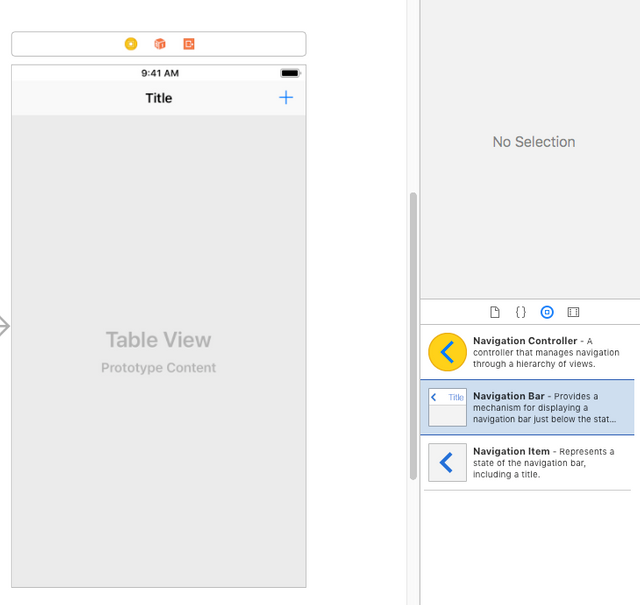The height and width of the screenshot is (605, 640).
Task: Open the Media library filmstrip tab
Action: (573, 312)
